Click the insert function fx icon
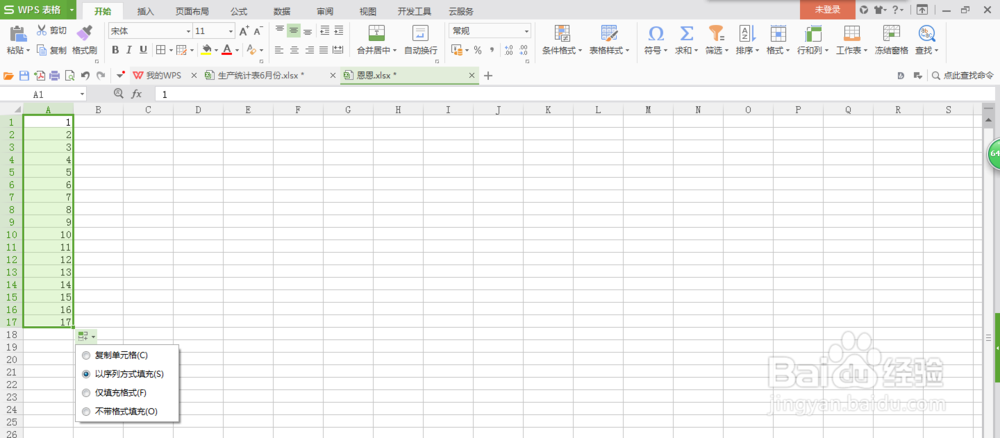Screen dimensions: 1000x438 tap(136, 94)
